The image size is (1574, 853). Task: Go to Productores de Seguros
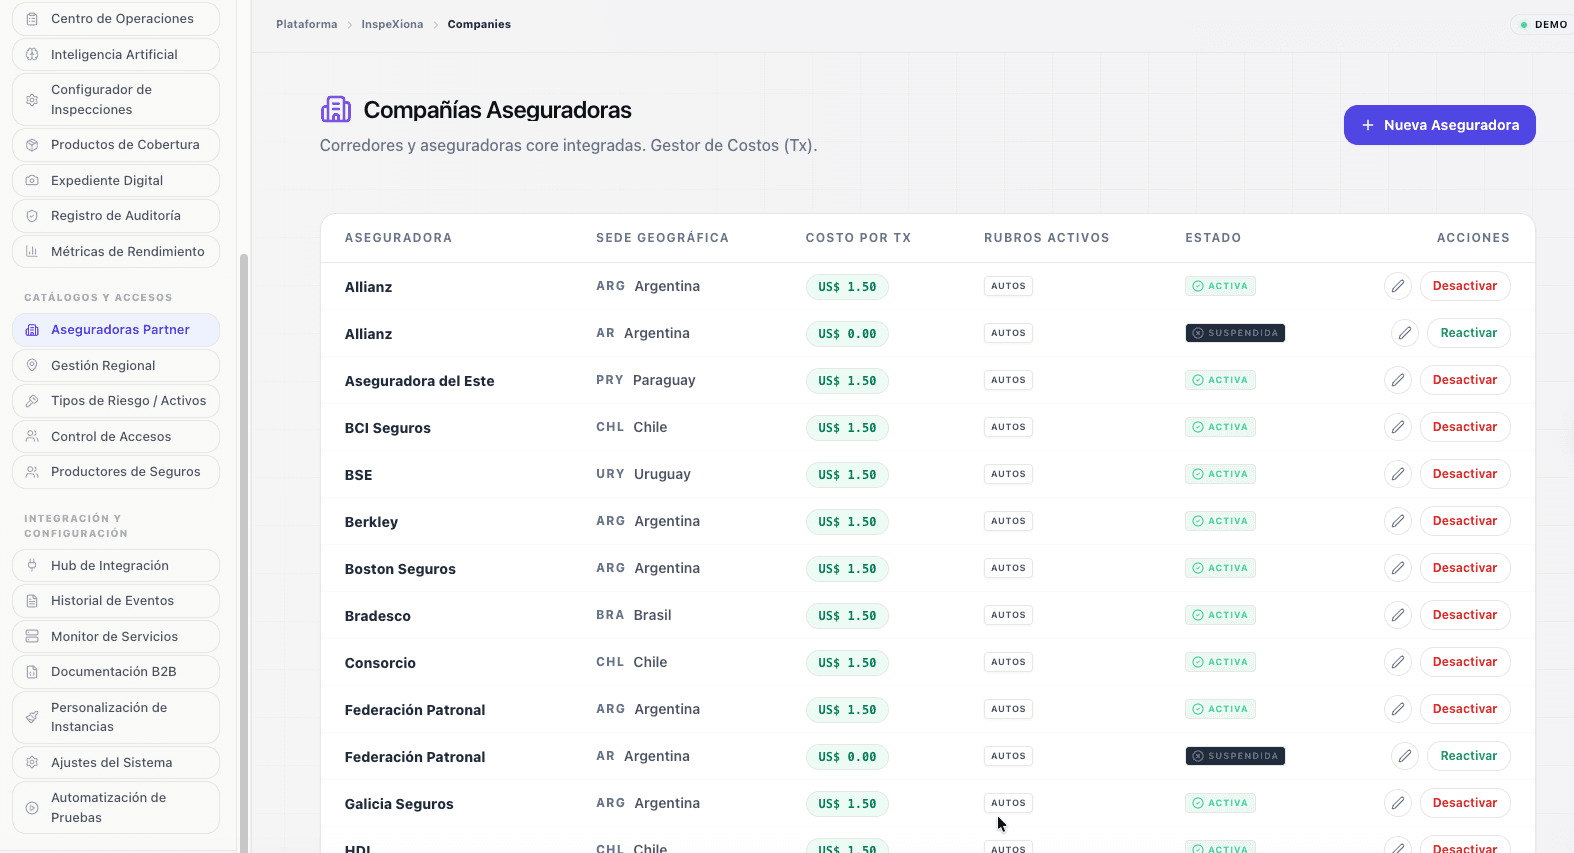(x=116, y=472)
